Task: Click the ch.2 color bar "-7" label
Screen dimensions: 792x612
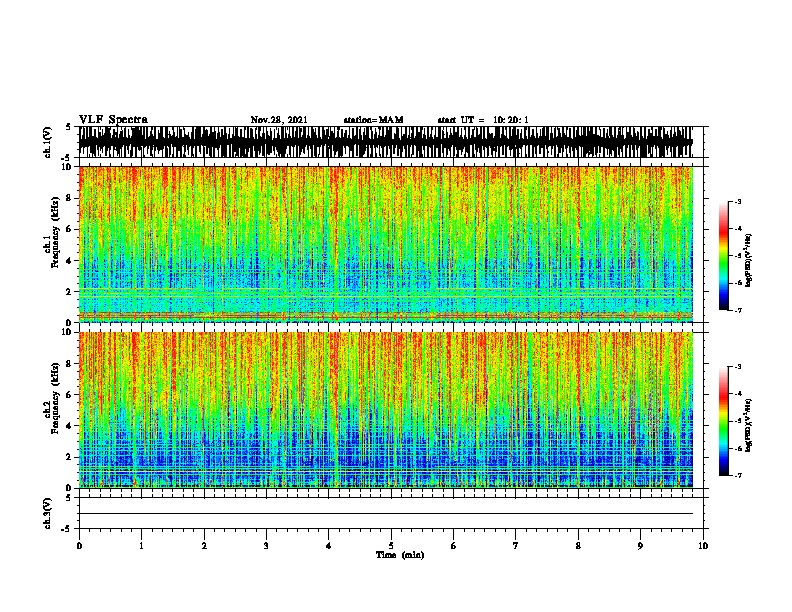Action: point(738,475)
